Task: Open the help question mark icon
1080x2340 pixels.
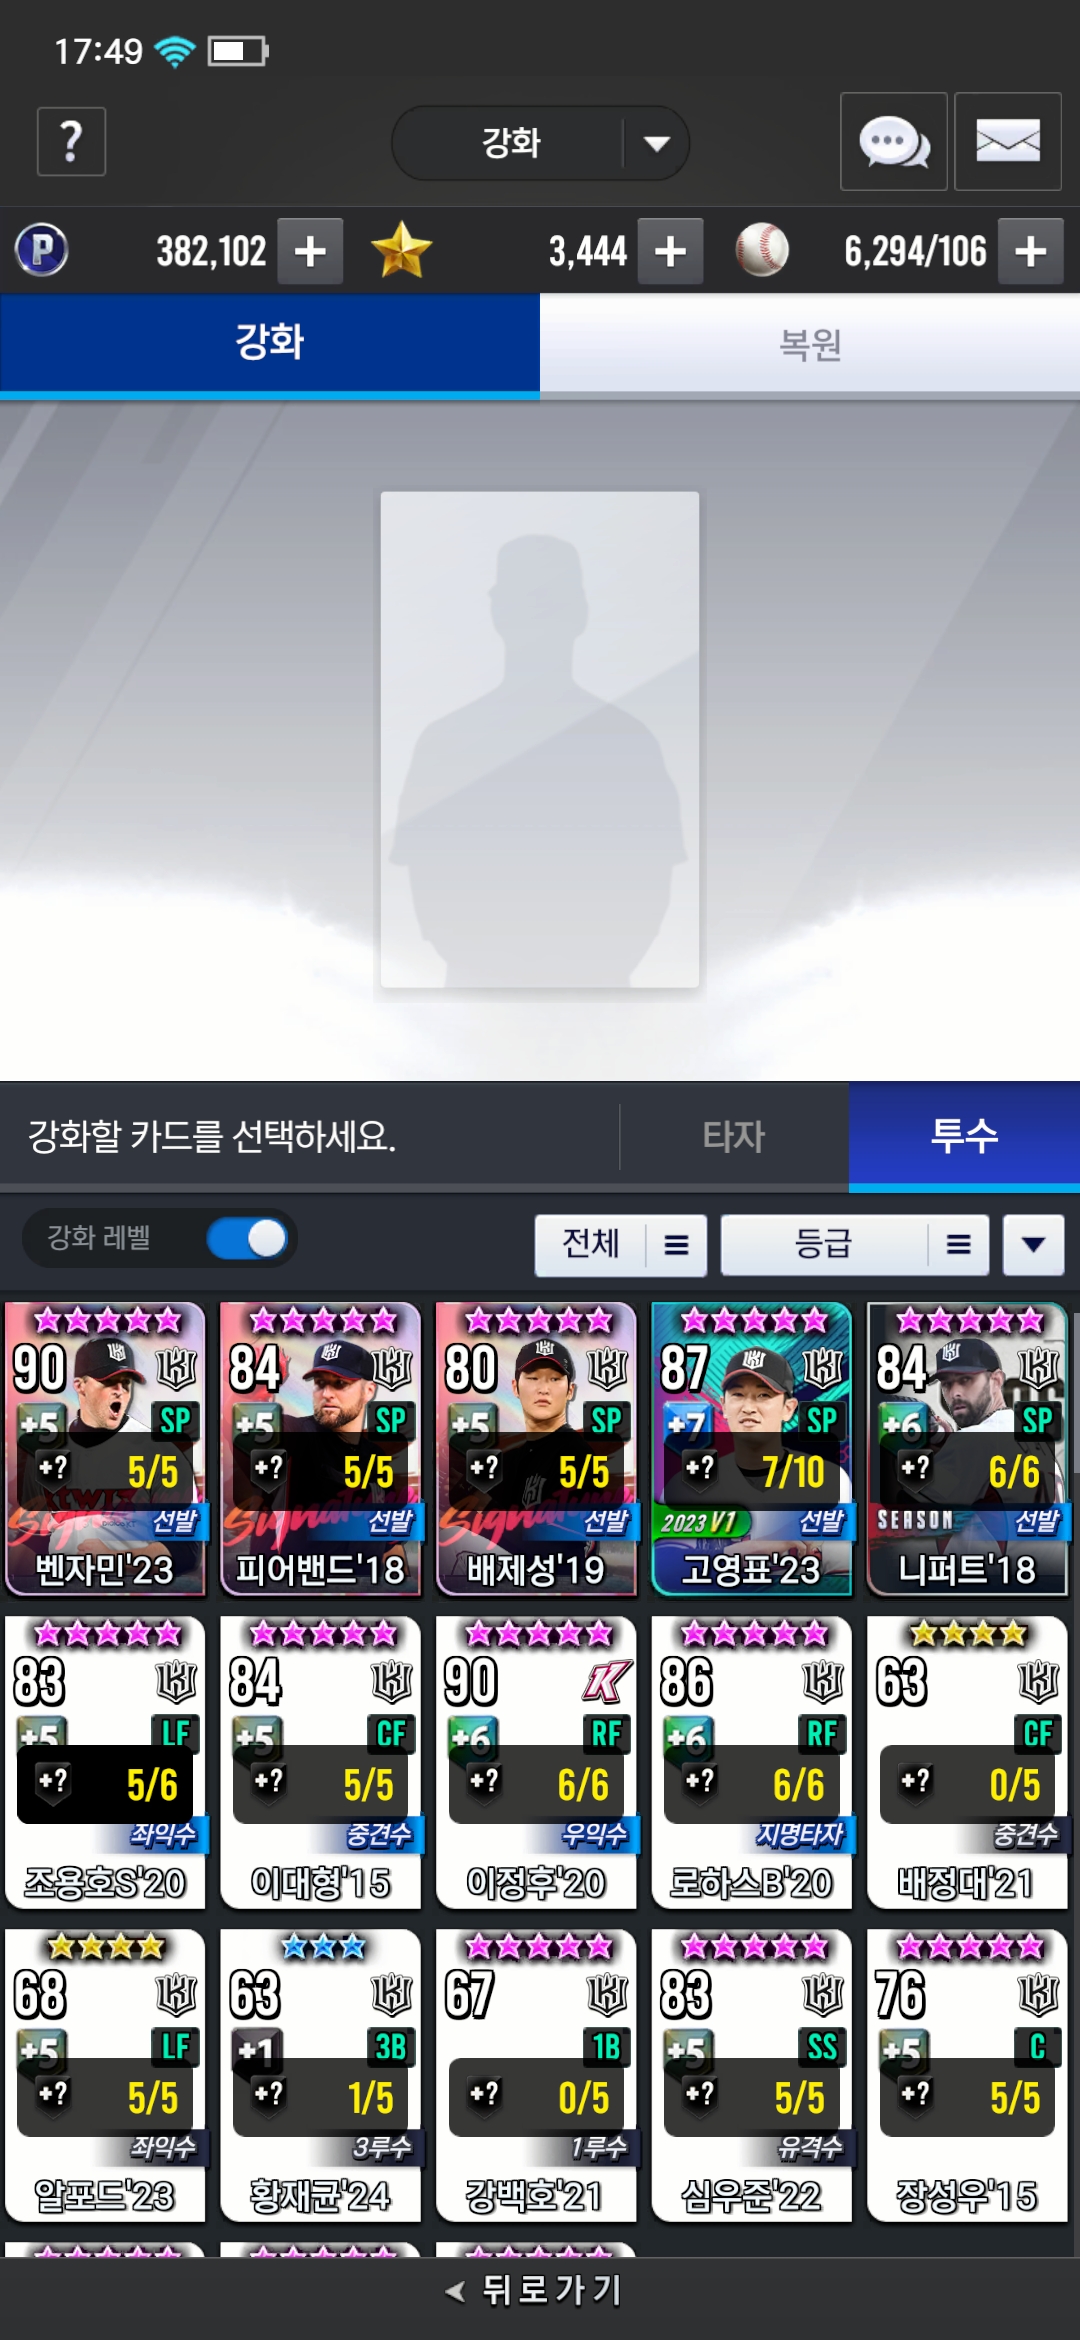Action: (71, 142)
